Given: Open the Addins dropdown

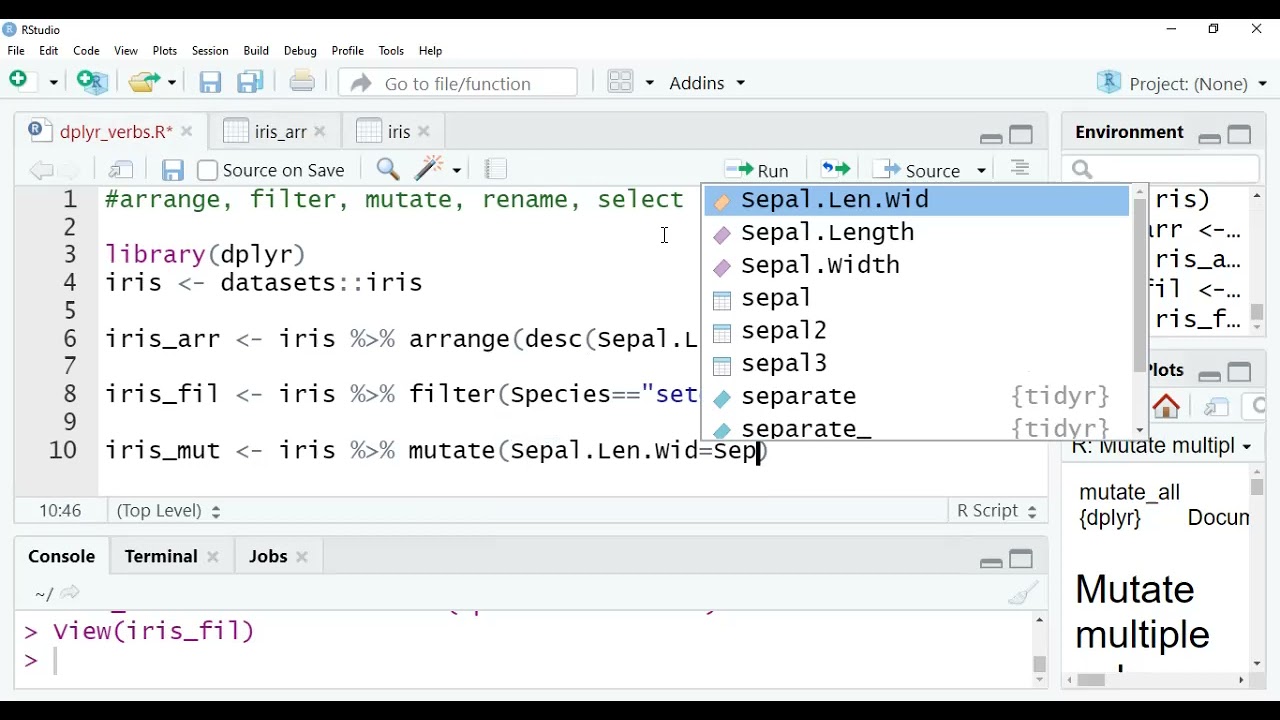Looking at the screenshot, I should tap(708, 83).
